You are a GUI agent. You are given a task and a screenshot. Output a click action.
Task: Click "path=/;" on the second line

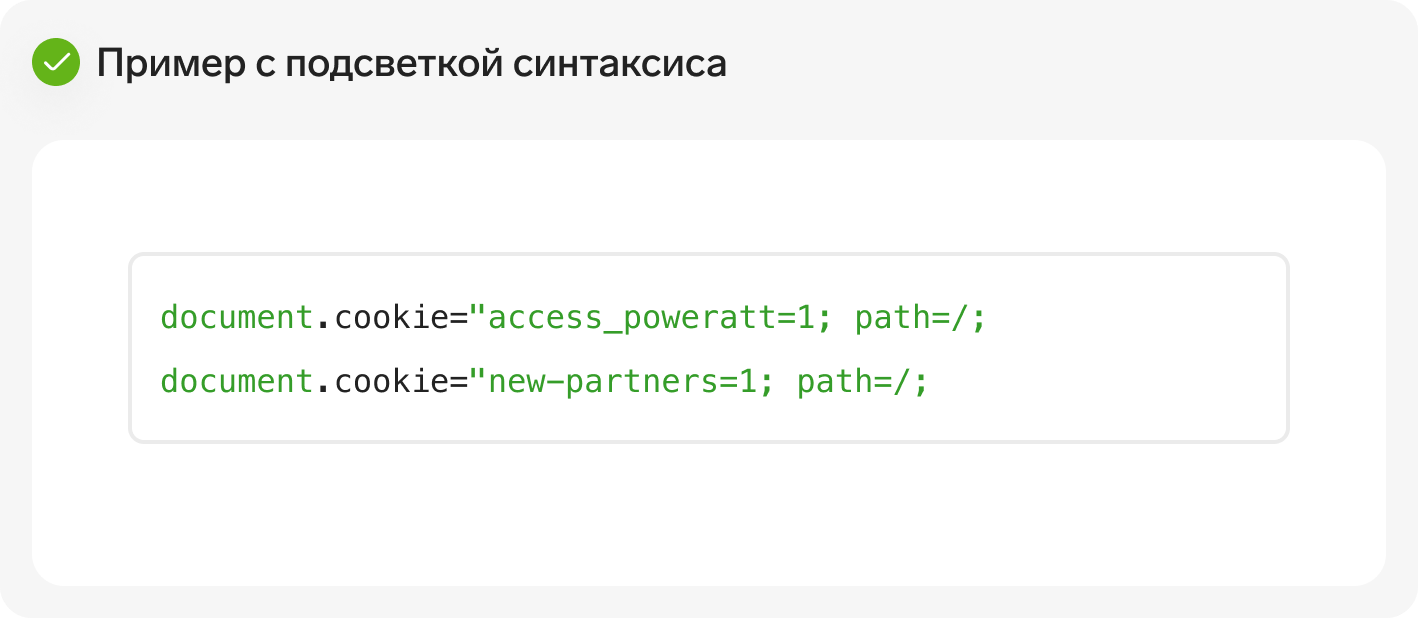point(863,384)
